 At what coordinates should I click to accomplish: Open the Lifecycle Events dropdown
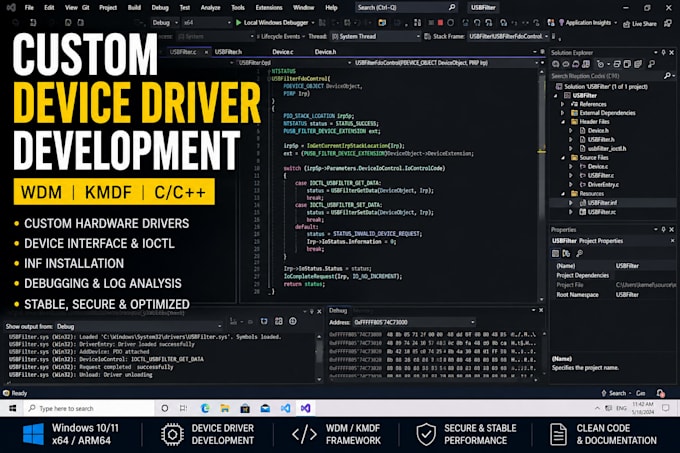281,36
